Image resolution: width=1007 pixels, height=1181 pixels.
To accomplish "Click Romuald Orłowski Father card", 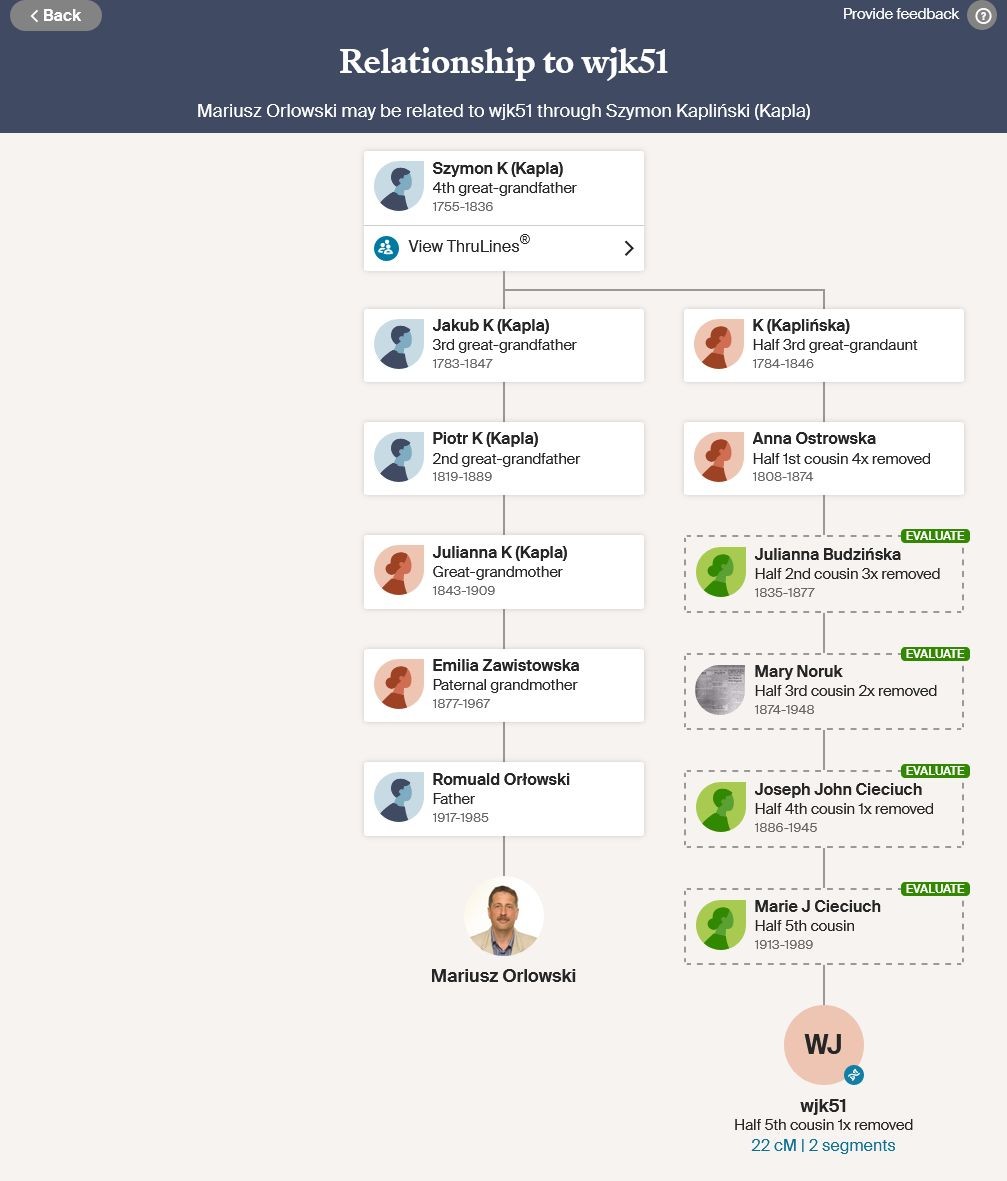I will pyautogui.click(x=504, y=799).
